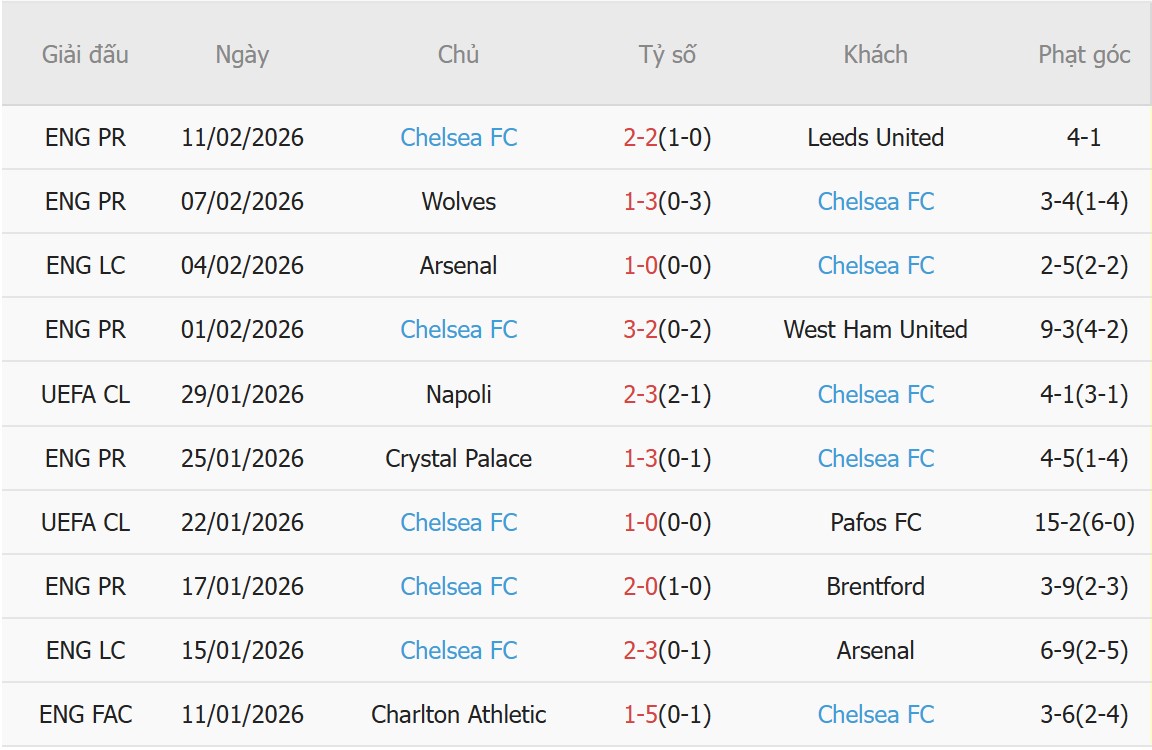Select the Napoli home team name
1152x750 pixels.
(x=459, y=395)
